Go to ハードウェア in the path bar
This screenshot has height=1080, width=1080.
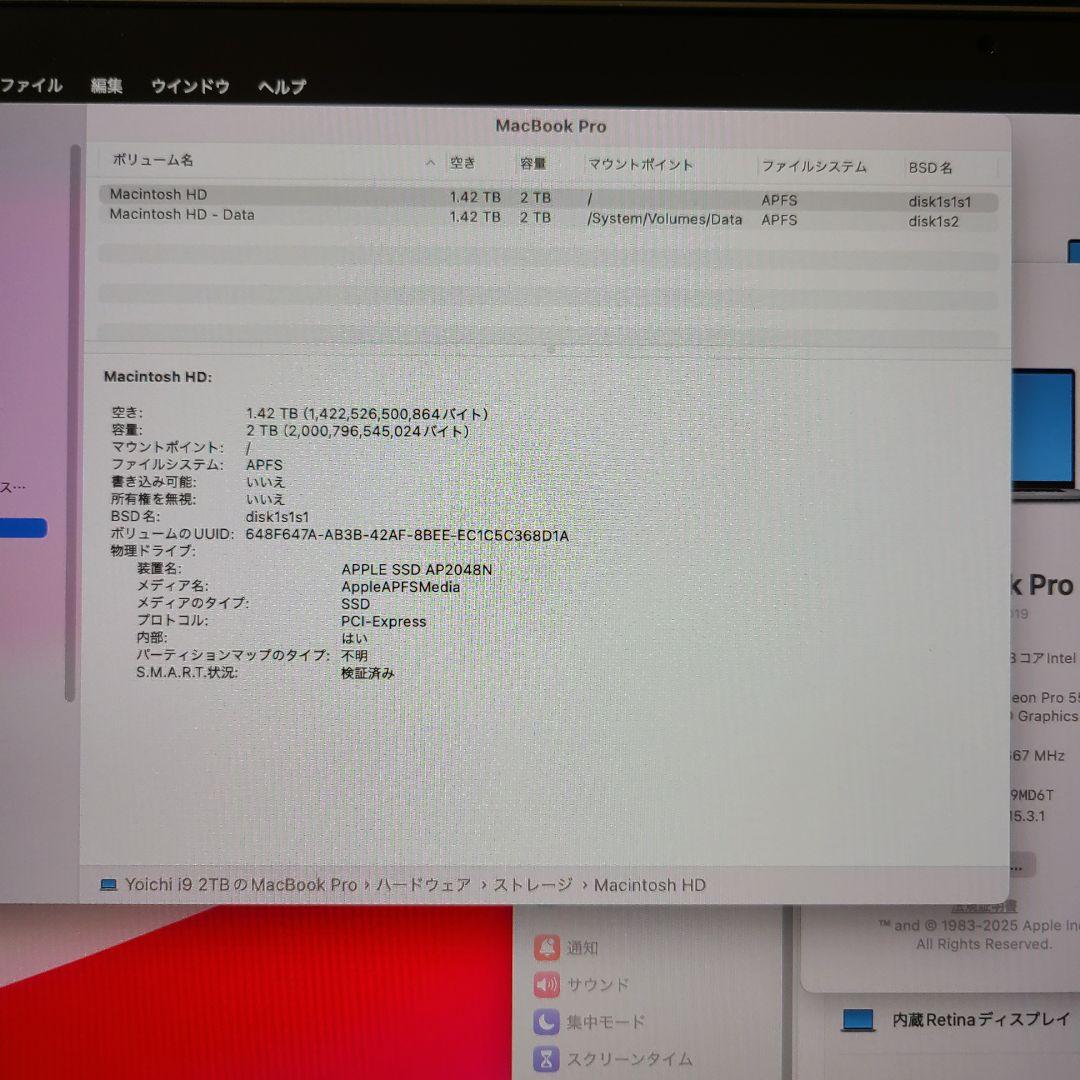coord(424,884)
